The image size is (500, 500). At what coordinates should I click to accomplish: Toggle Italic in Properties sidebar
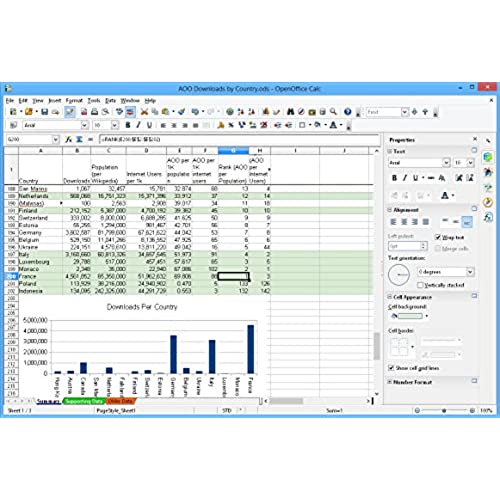point(405,178)
